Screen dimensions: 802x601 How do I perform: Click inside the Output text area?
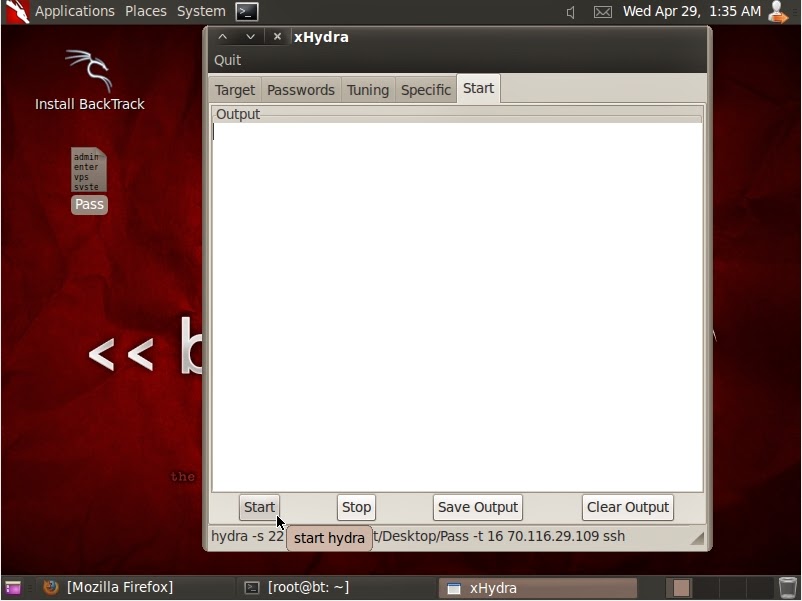(457, 307)
